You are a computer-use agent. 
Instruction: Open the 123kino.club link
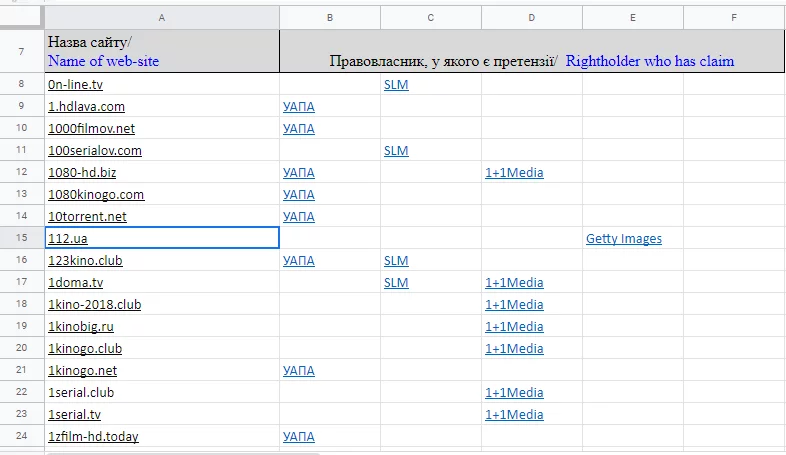(85, 261)
